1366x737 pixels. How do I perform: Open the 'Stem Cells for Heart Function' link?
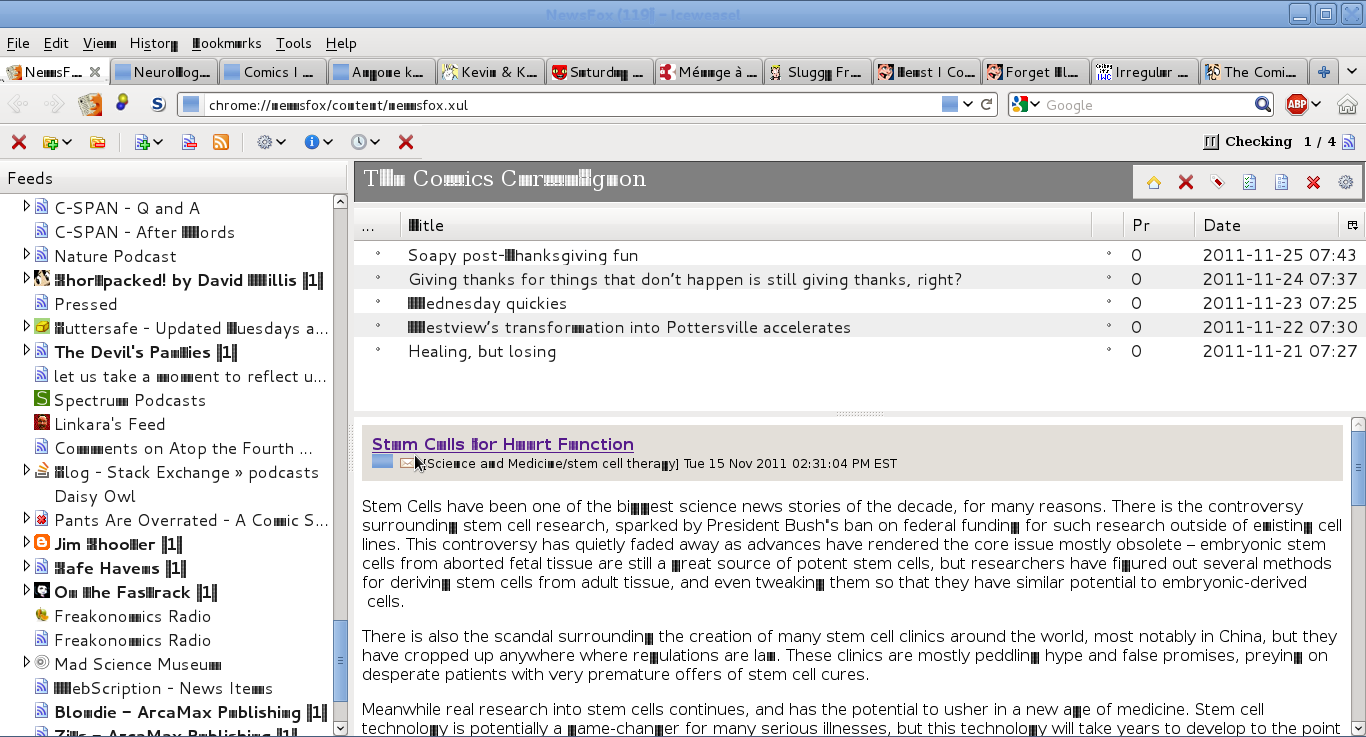(502, 444)
